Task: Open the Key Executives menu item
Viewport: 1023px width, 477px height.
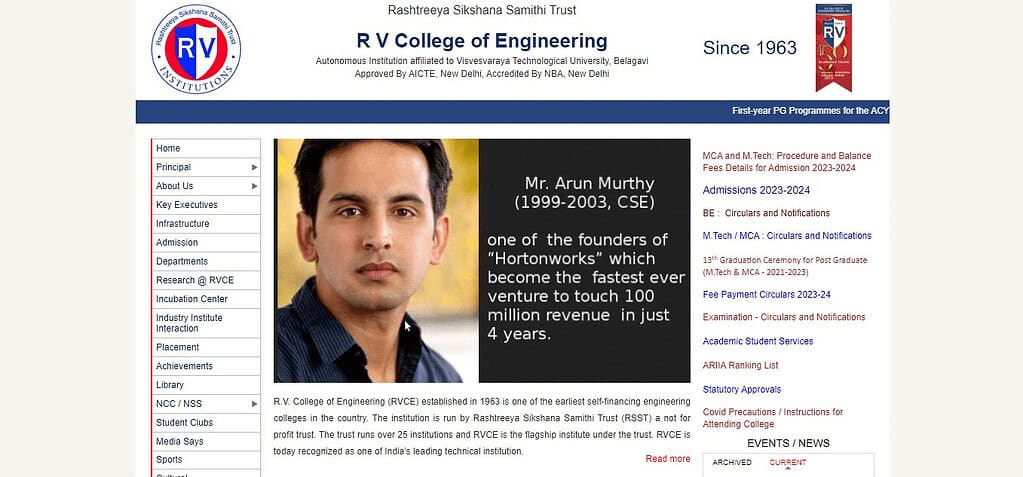Action: click(x=206, y=205)
